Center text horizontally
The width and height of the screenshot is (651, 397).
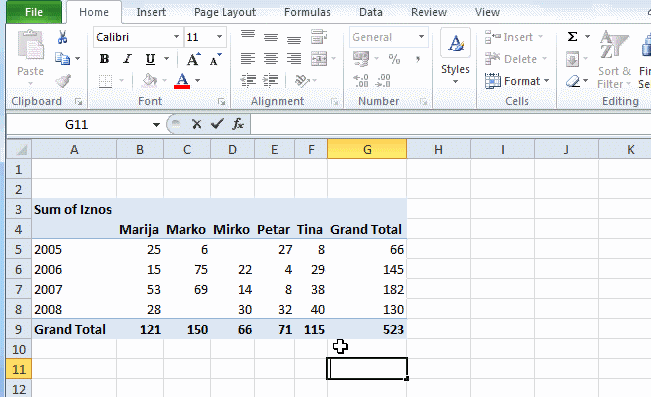pyautogui.click(x=271, y=59)
